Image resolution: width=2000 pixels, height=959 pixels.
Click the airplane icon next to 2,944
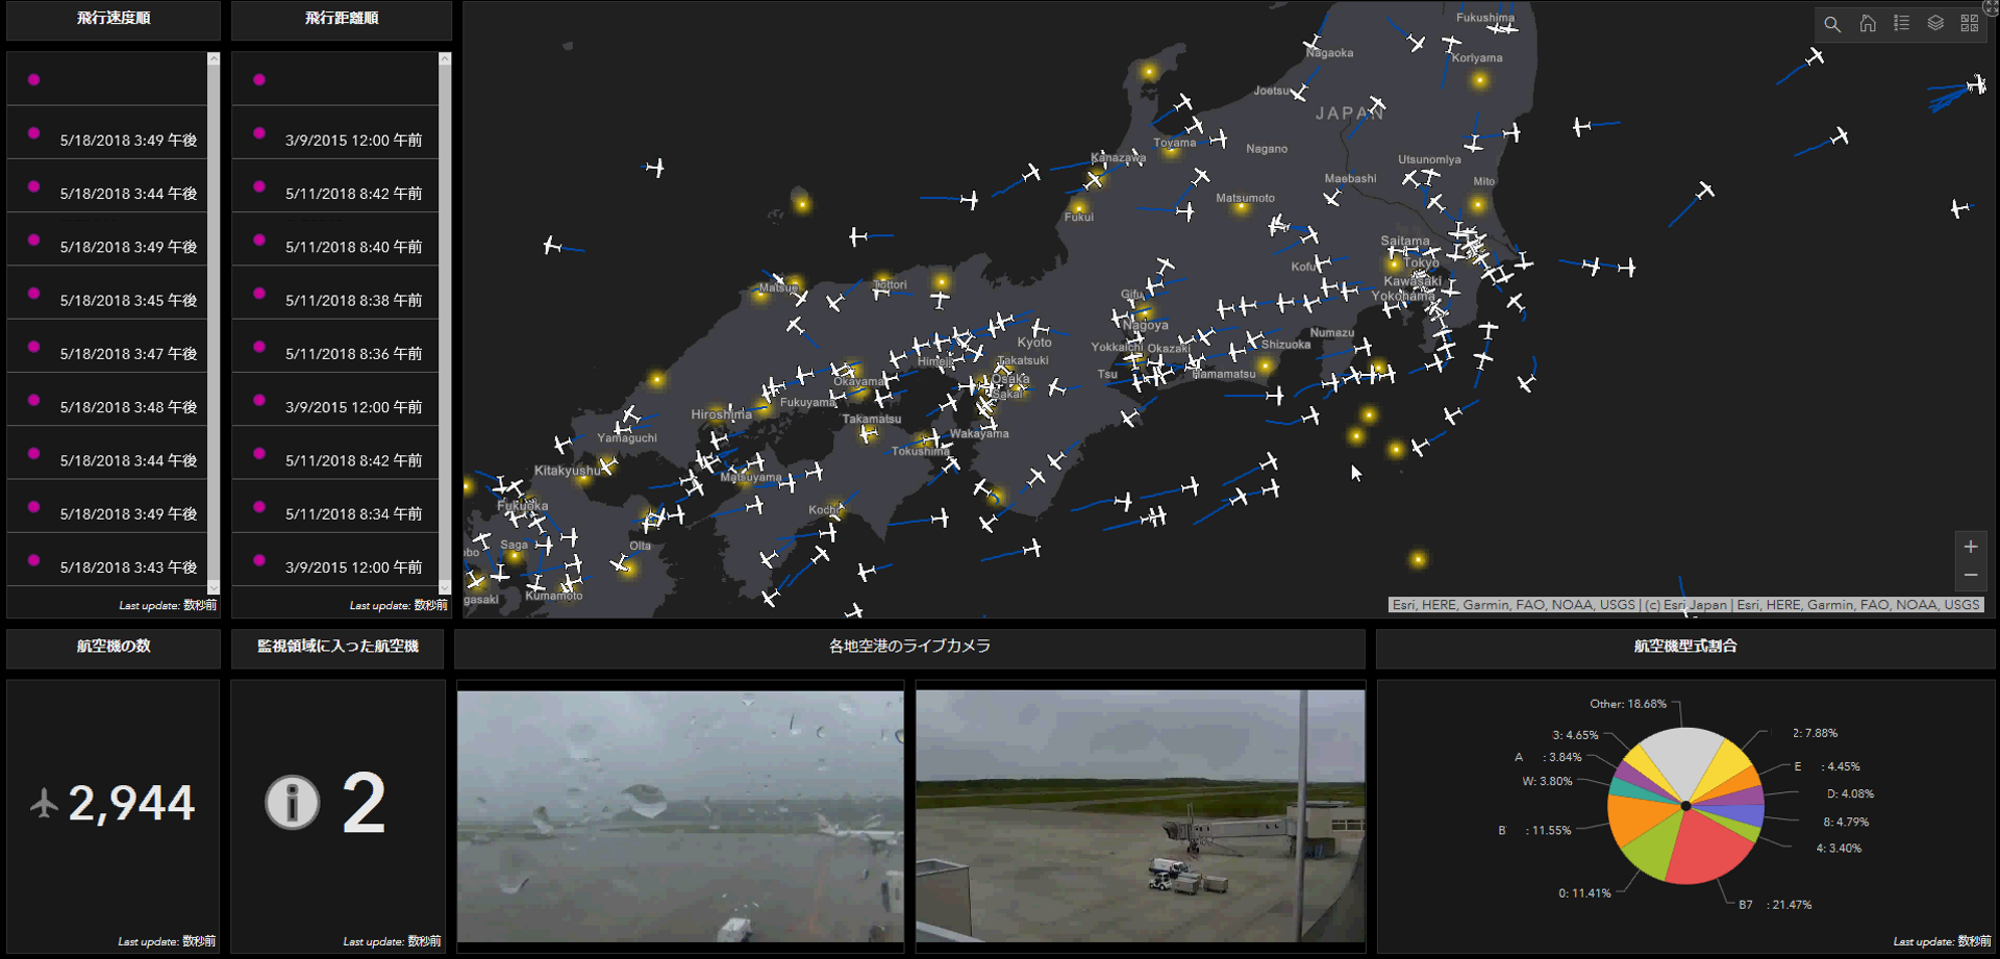pos(44,803)
